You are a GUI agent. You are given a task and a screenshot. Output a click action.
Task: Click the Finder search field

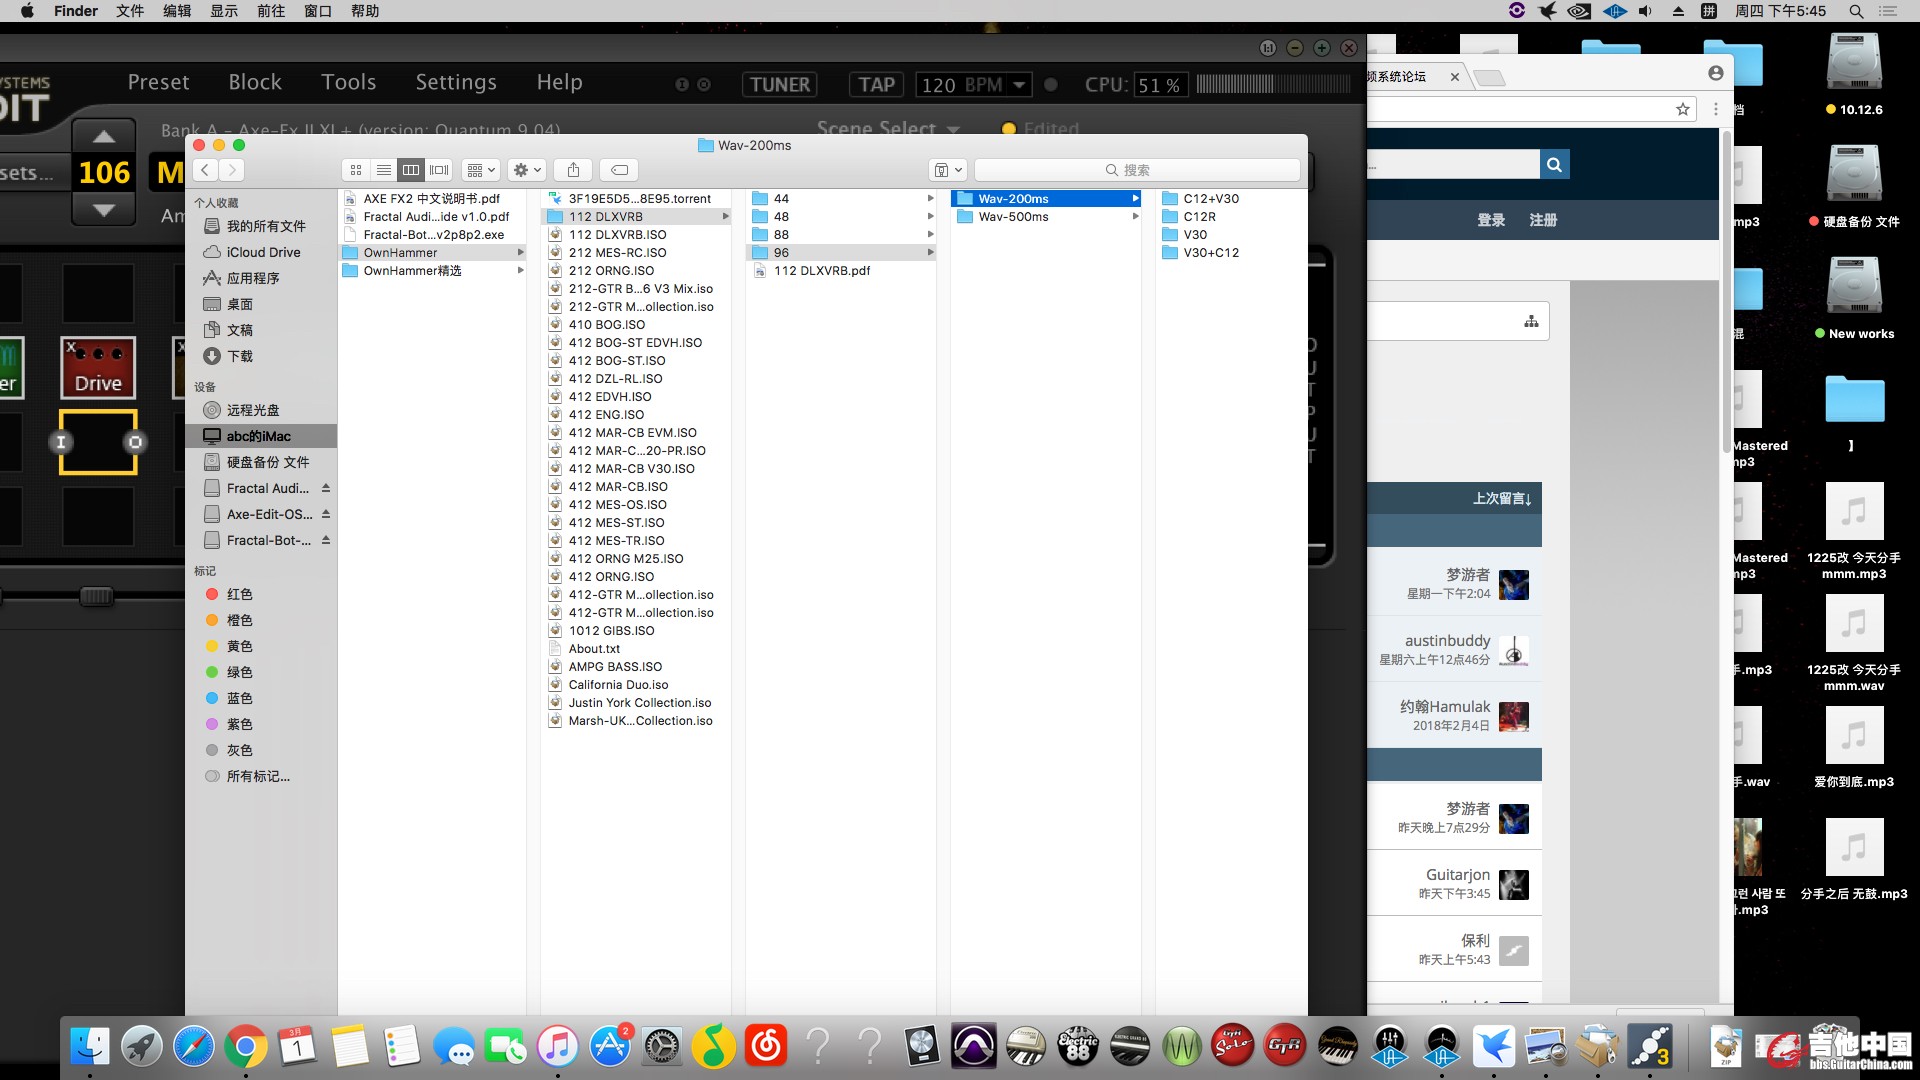click(x=1137, y=170)
